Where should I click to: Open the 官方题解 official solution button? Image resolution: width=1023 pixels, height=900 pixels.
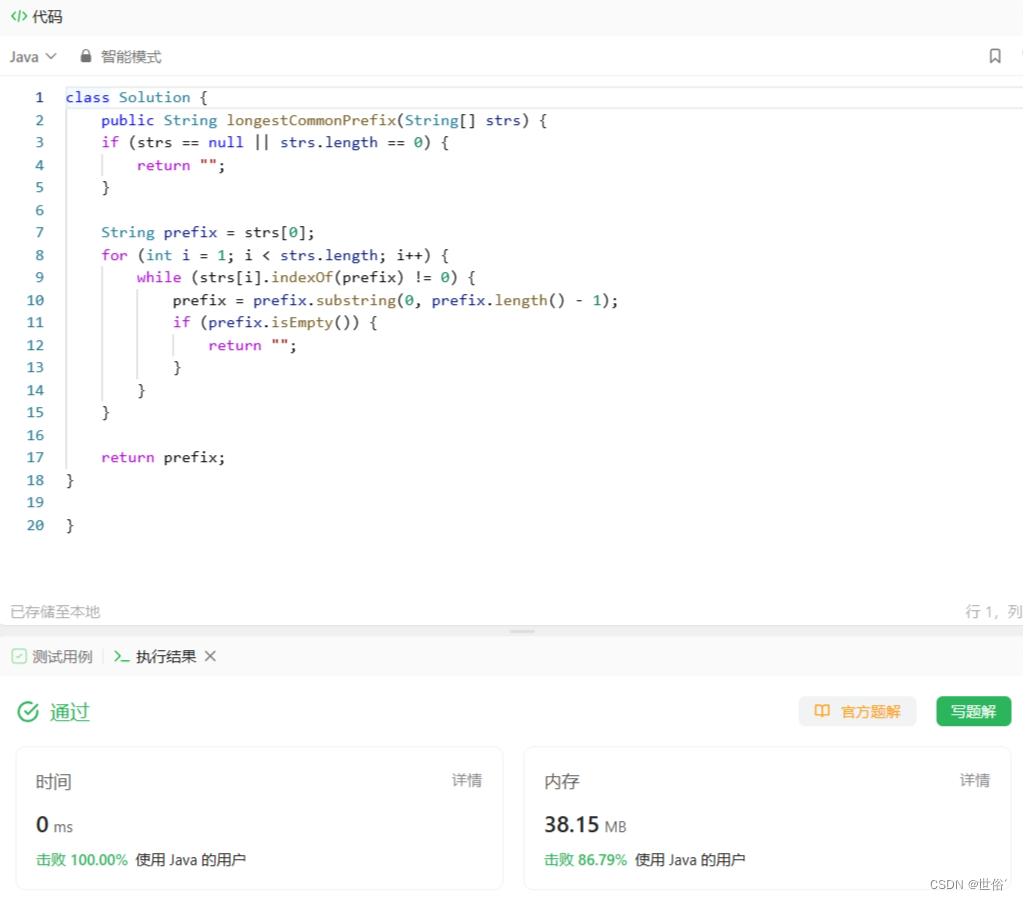click(857, 711)
